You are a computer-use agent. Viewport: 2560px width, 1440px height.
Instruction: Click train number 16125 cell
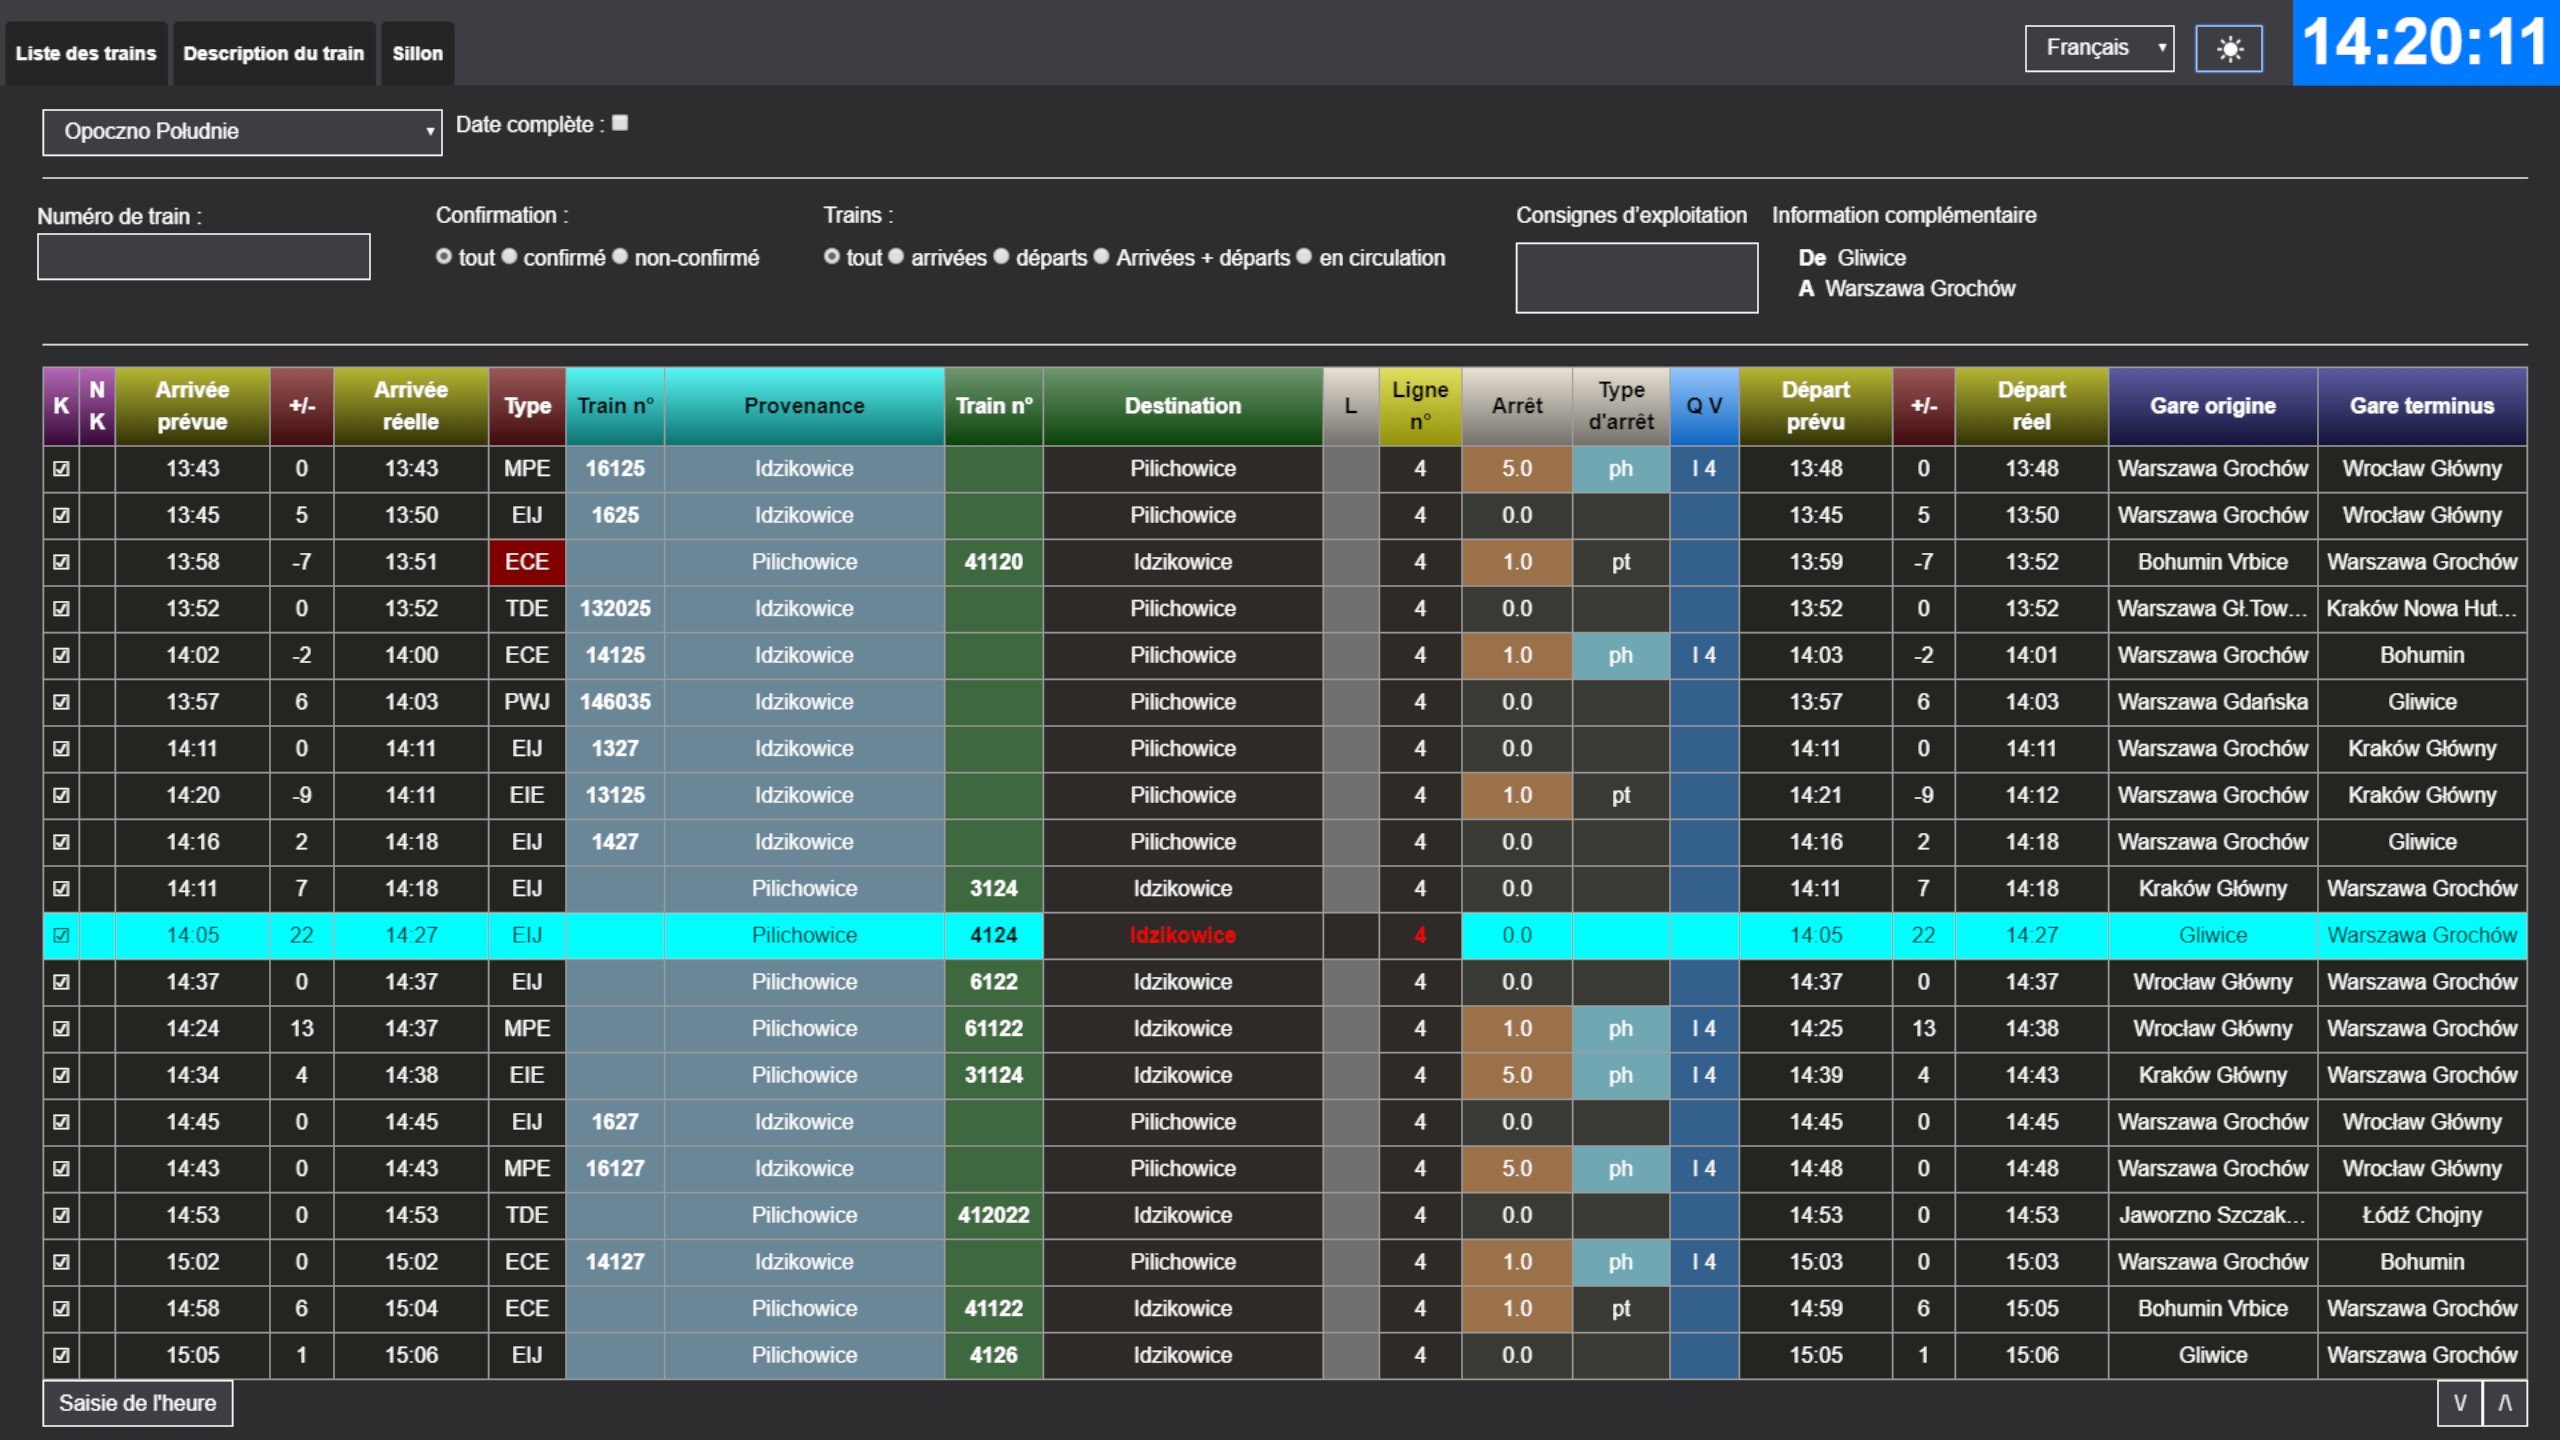tap(615, 468)
